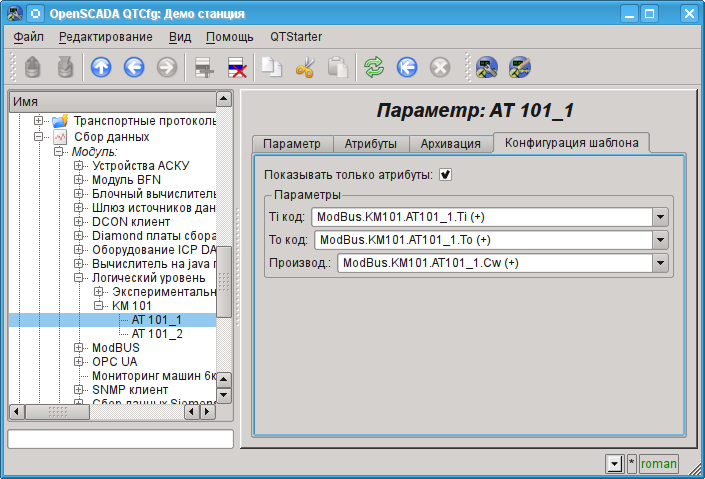Open the 'Производ.' dropdown list

pyautogui.click(x=660, y=263)
